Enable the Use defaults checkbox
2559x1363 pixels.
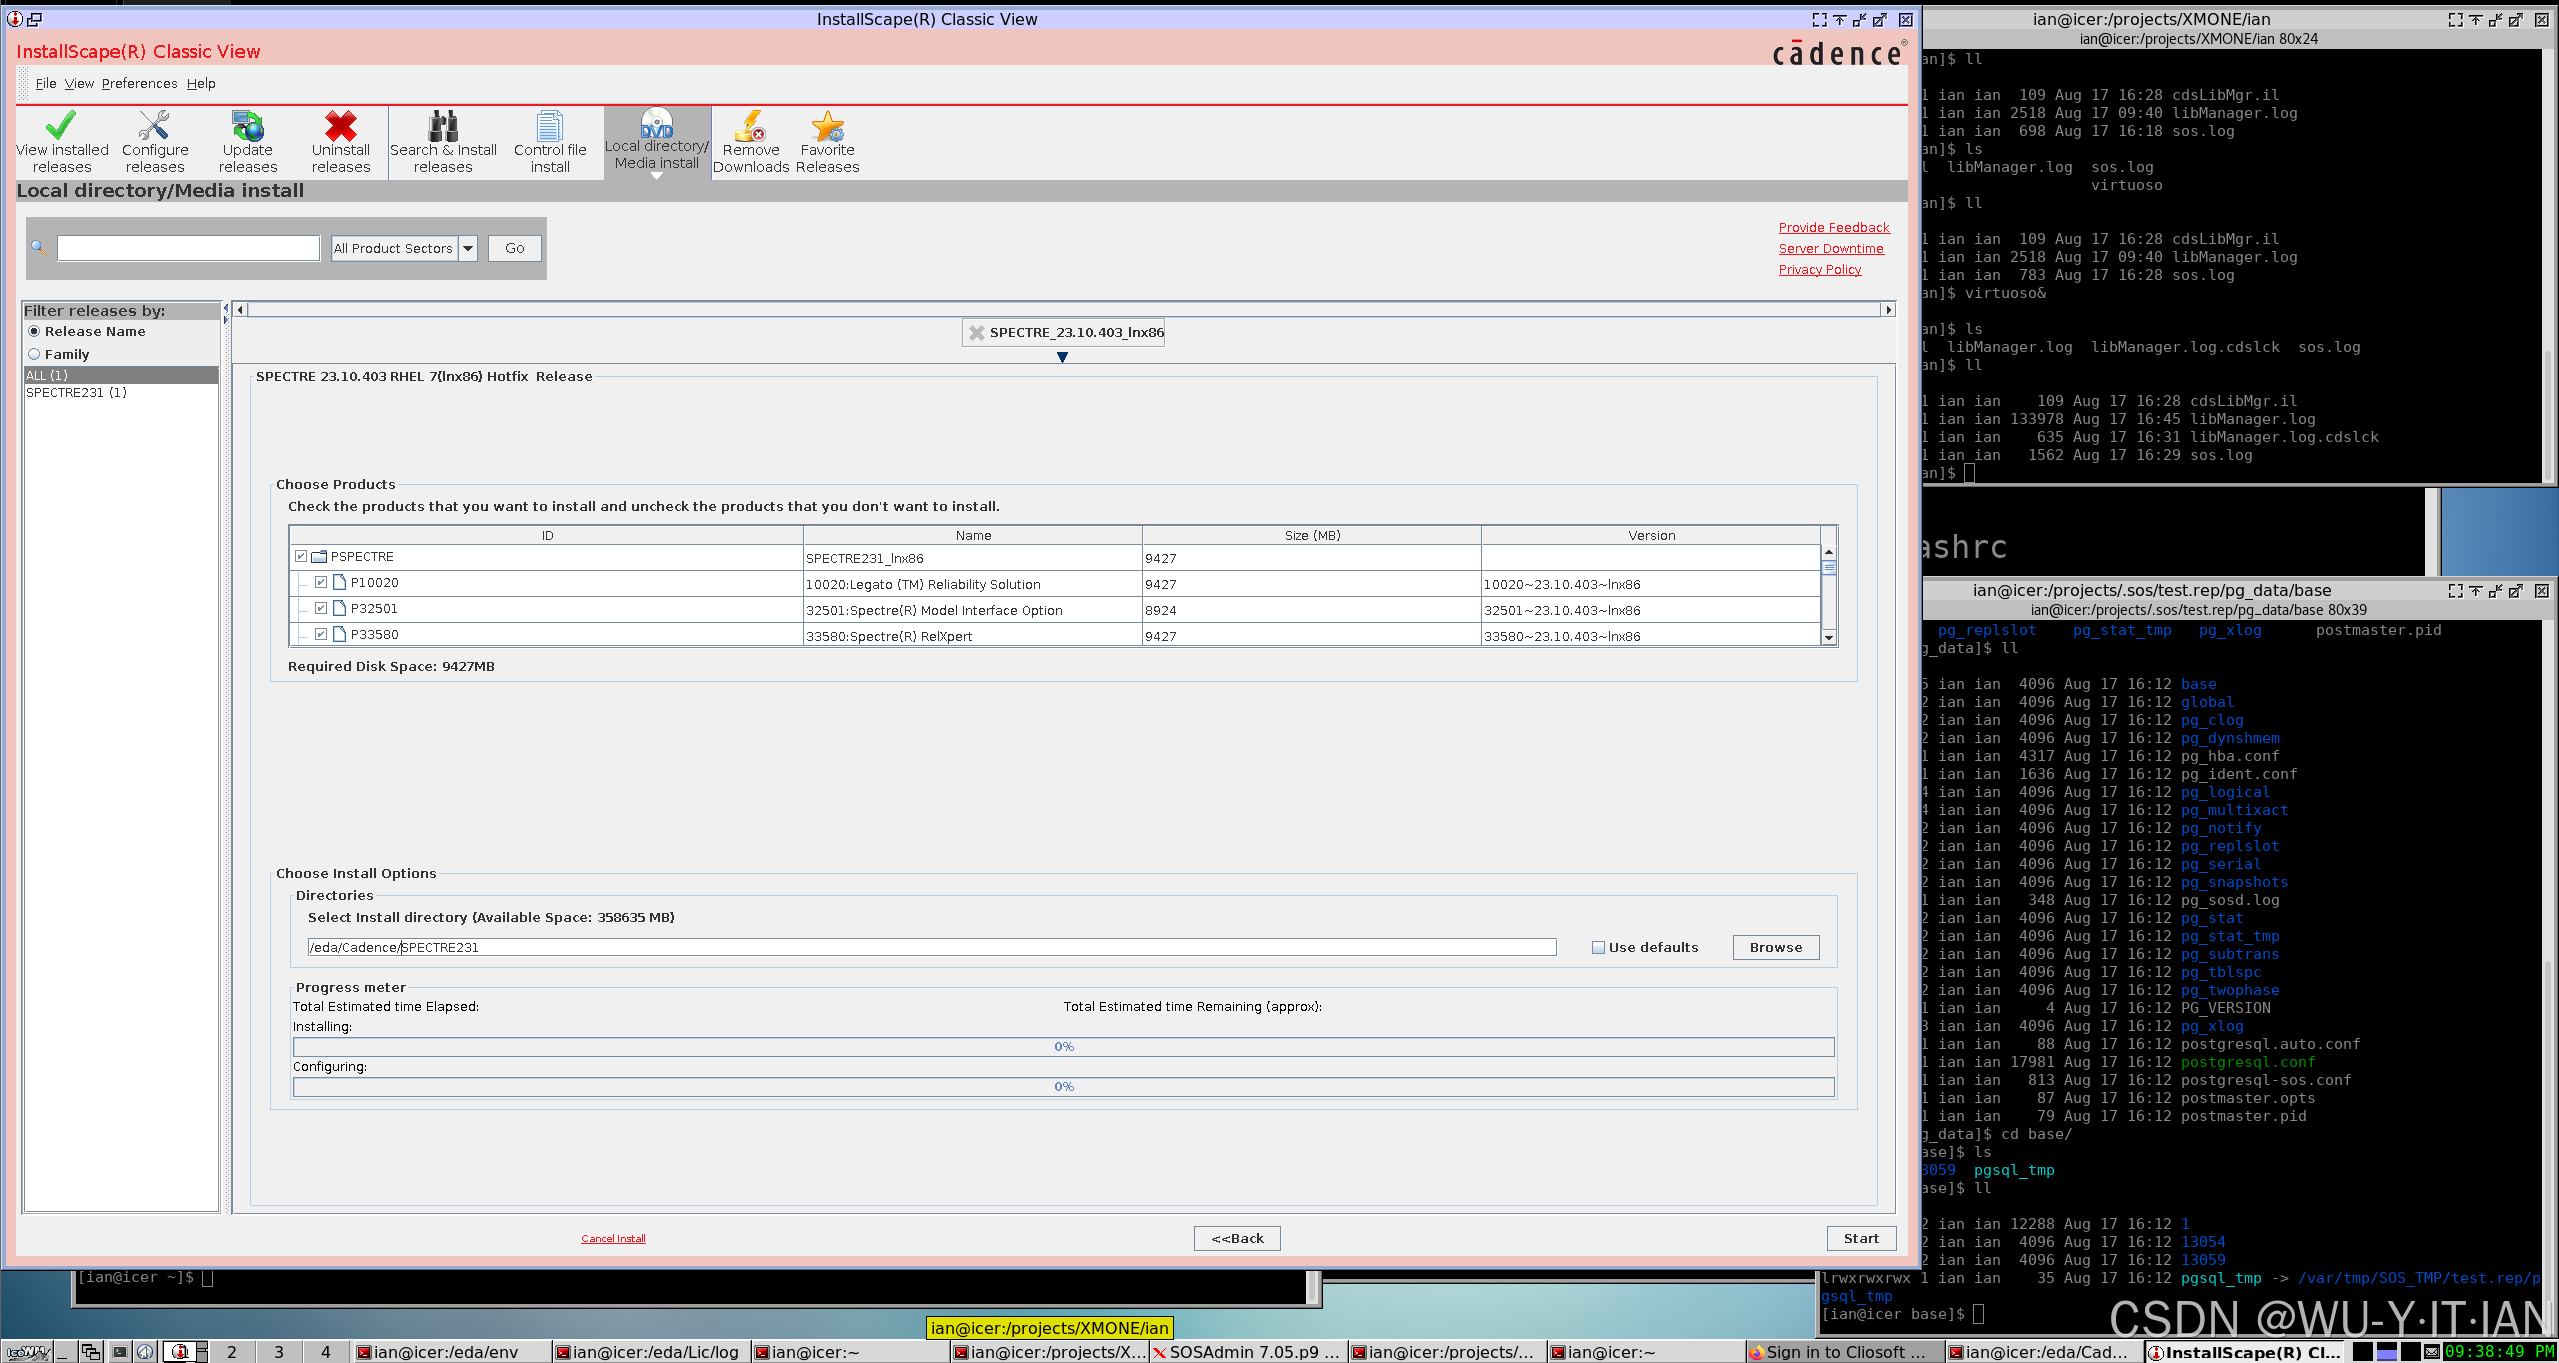(1598, 947)
